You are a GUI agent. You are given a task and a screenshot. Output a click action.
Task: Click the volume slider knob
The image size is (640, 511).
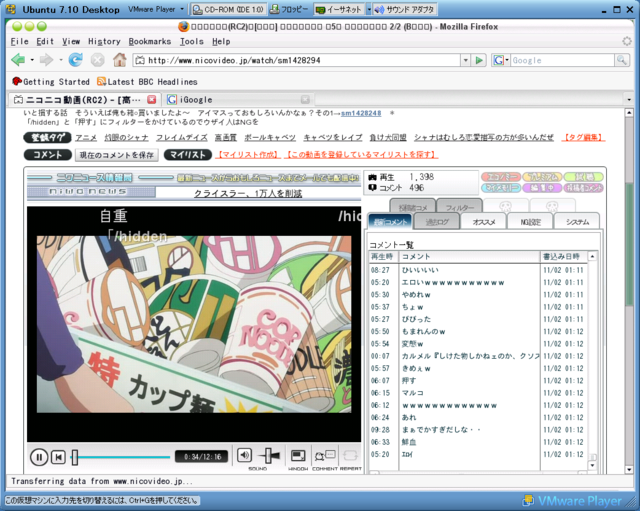[x=269, y=455]
